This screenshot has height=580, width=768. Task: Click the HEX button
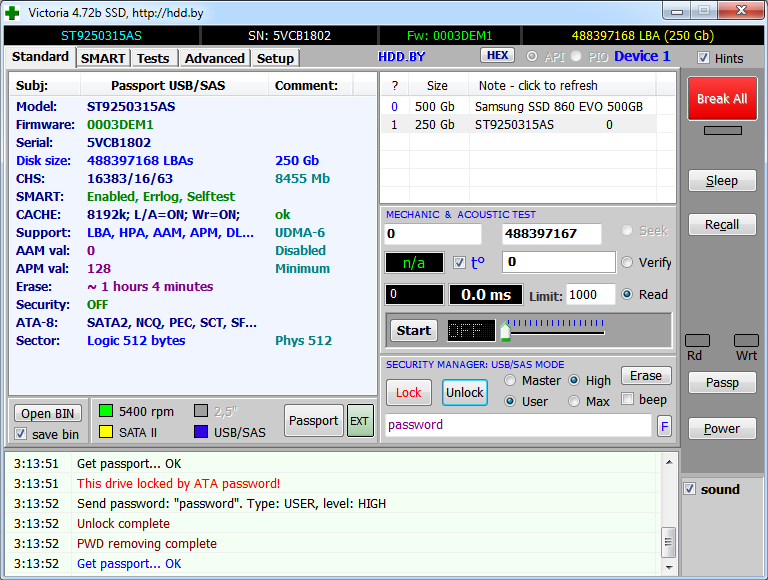pos(498,55)
